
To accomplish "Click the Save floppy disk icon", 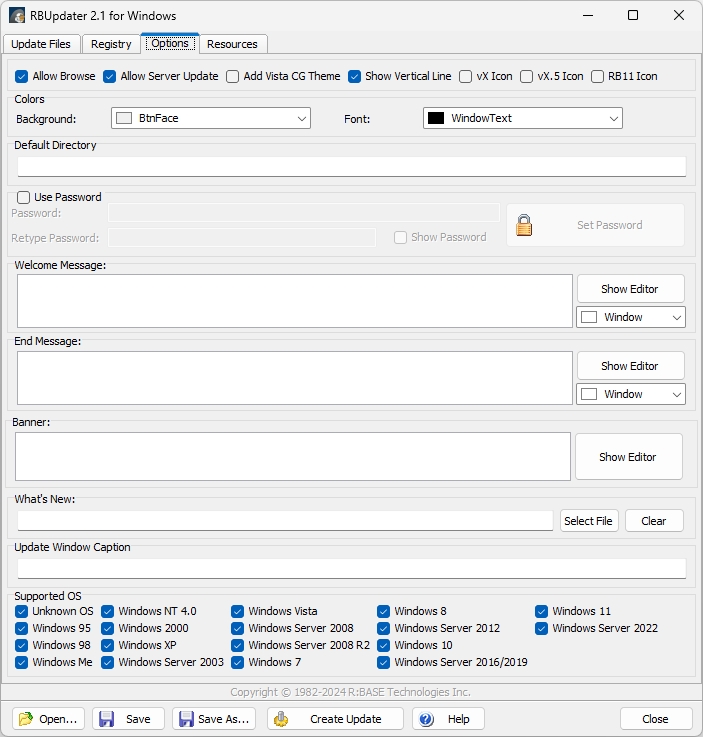I will pyautogui.click(x=106, y=719).
